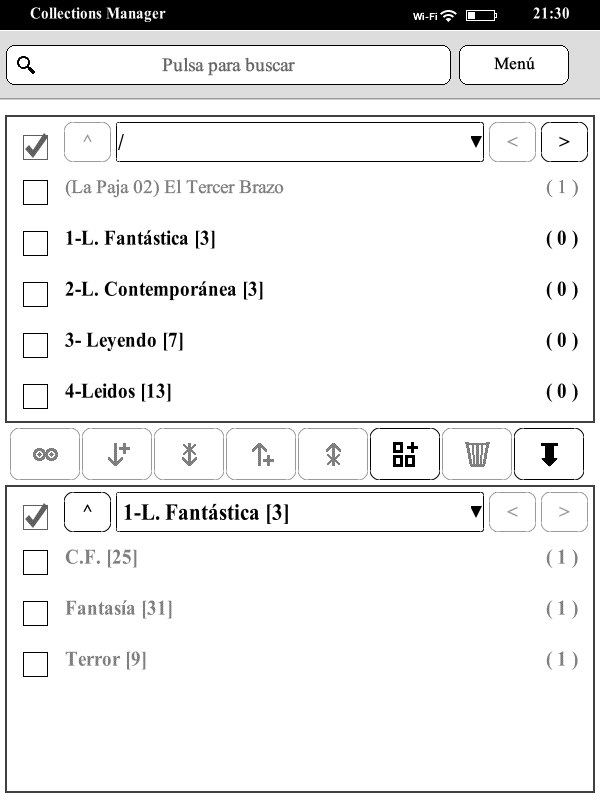Expand the 1-L. Fantástica [3] dropdown
Screen dimensions: 600x800
[x=300, y=513]
